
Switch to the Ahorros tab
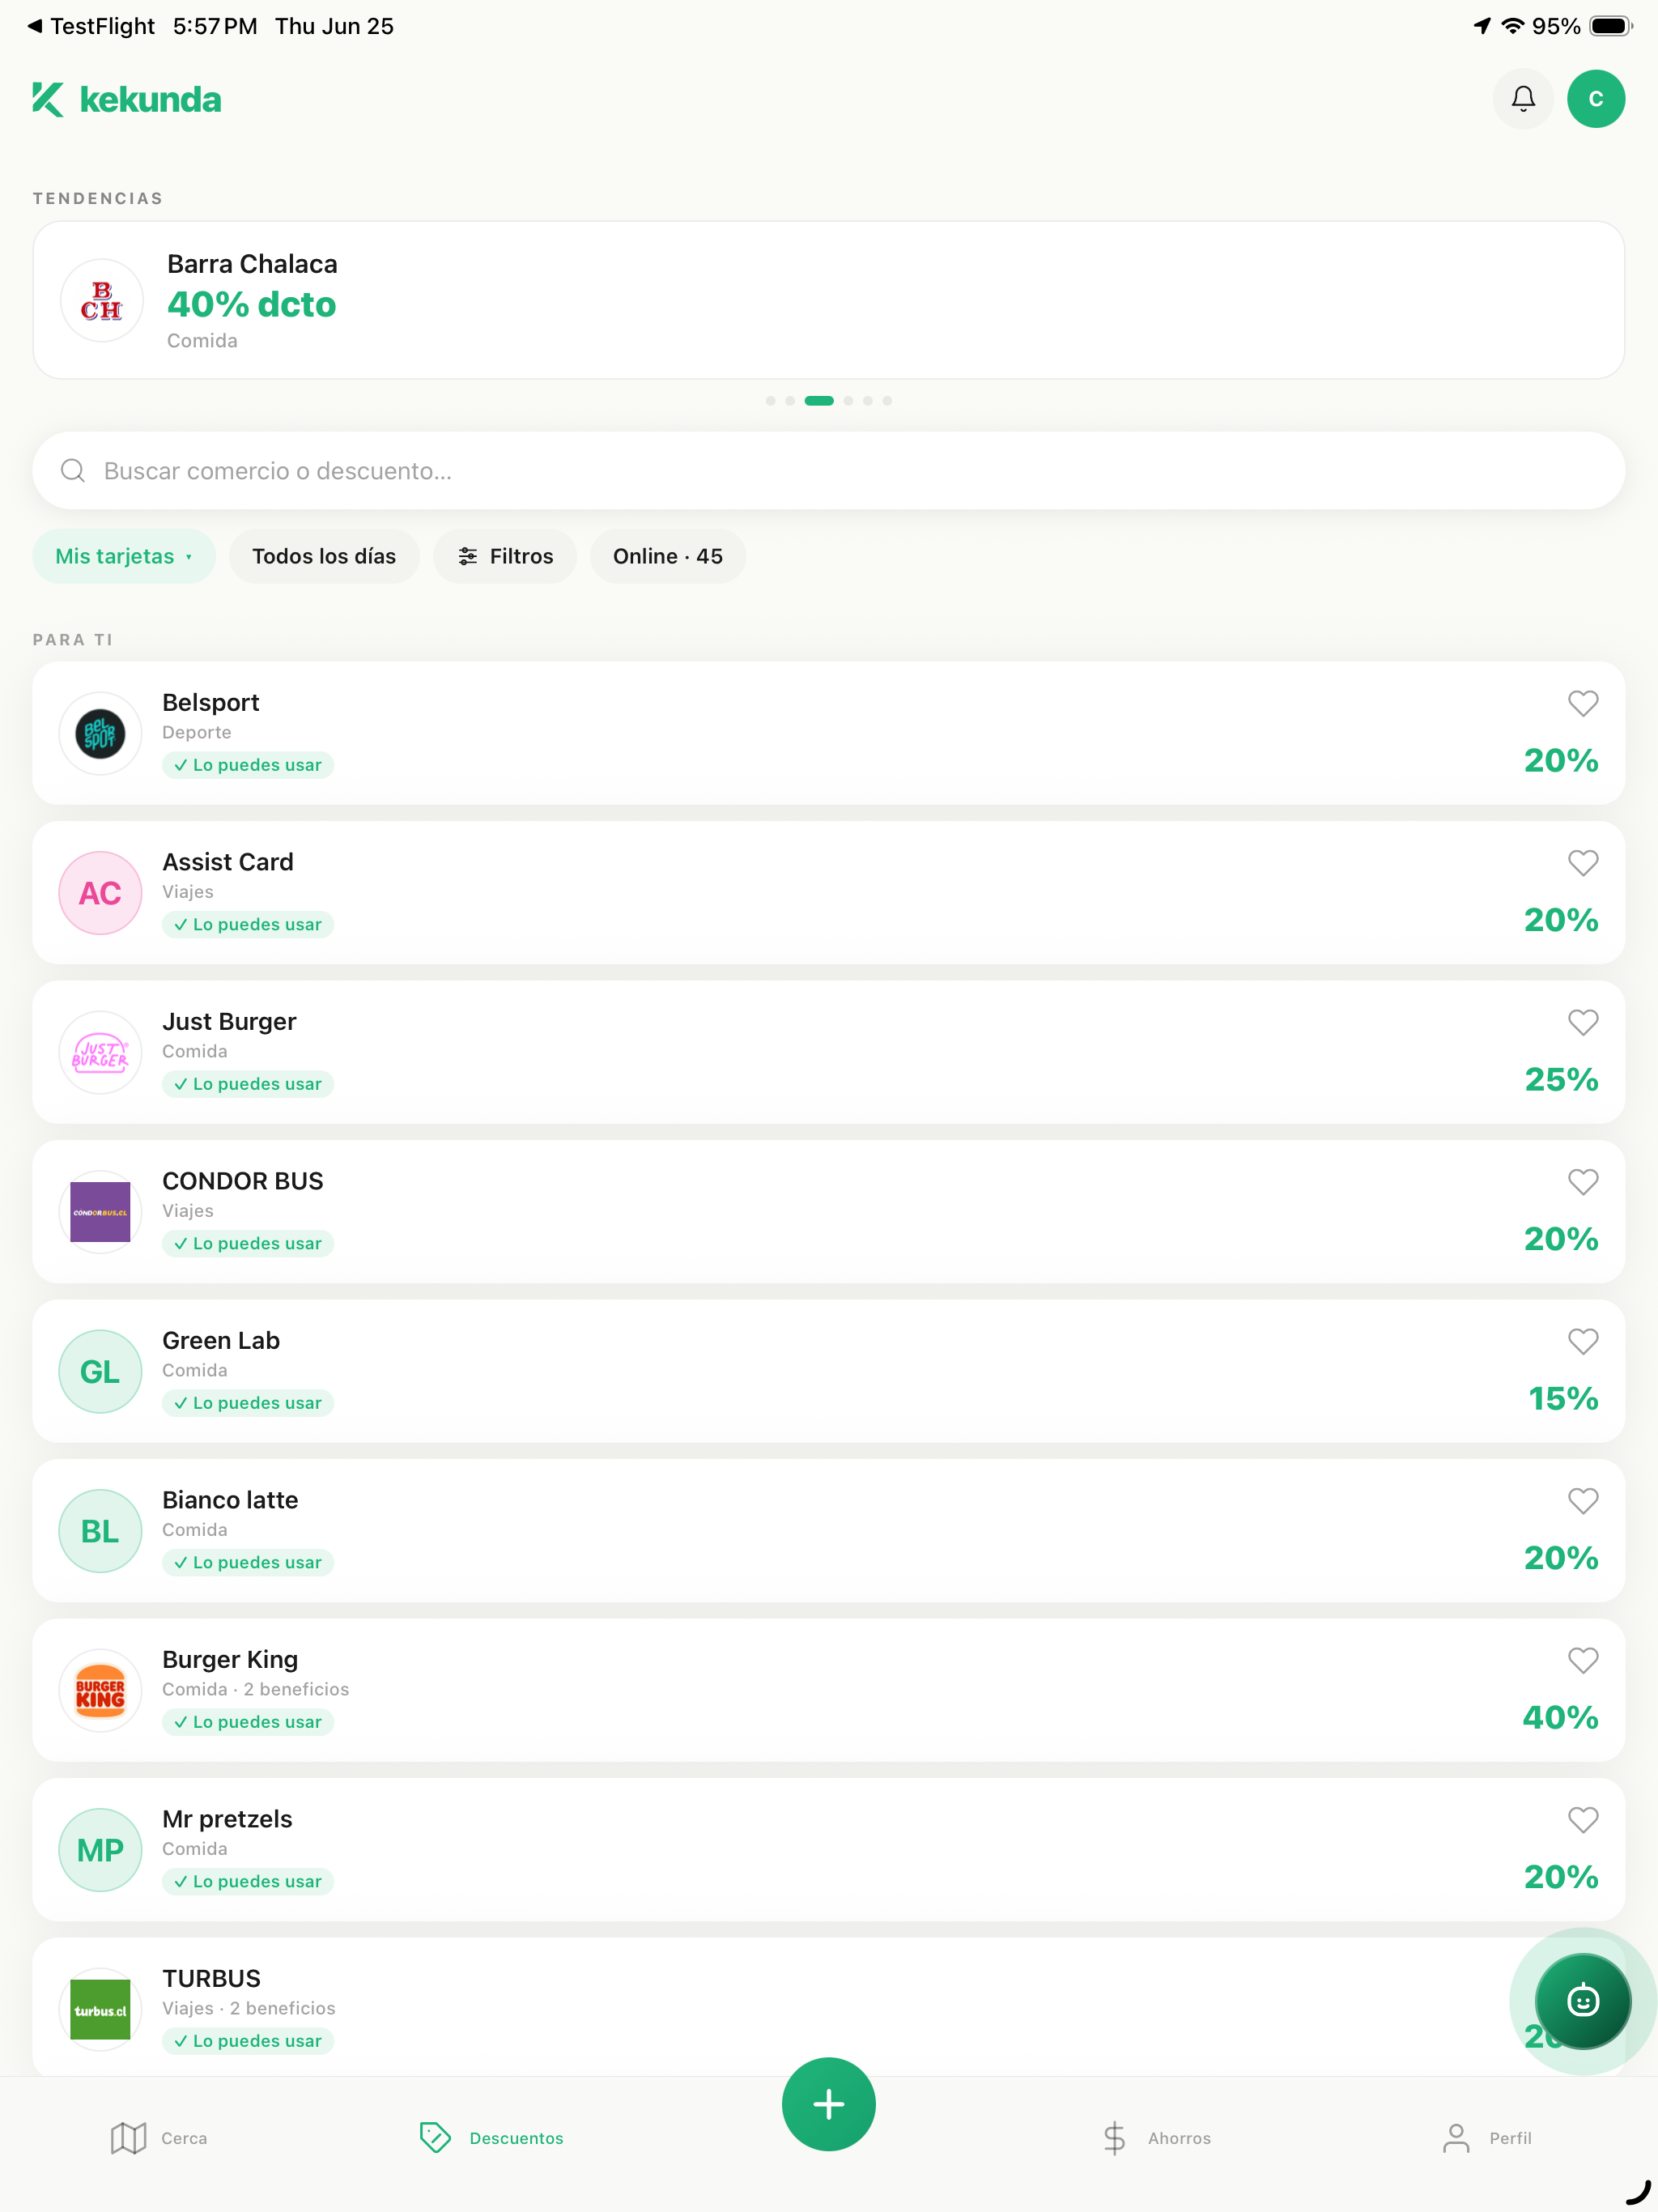tap(1156, 2138)
